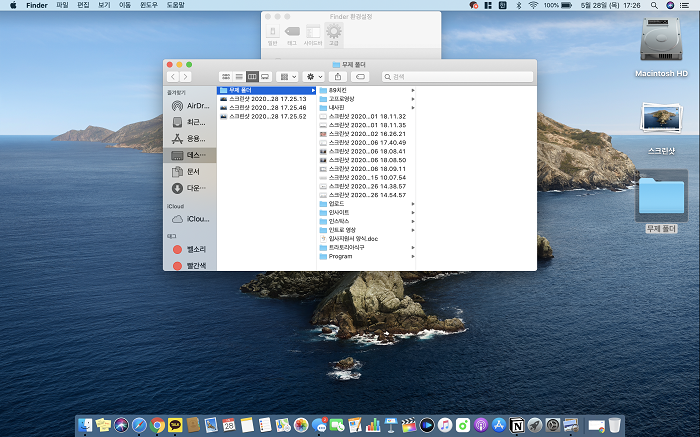The image size is (700, 437).
Task: Open Documents (문서) in the sidebar
Action: pos(190,172)
